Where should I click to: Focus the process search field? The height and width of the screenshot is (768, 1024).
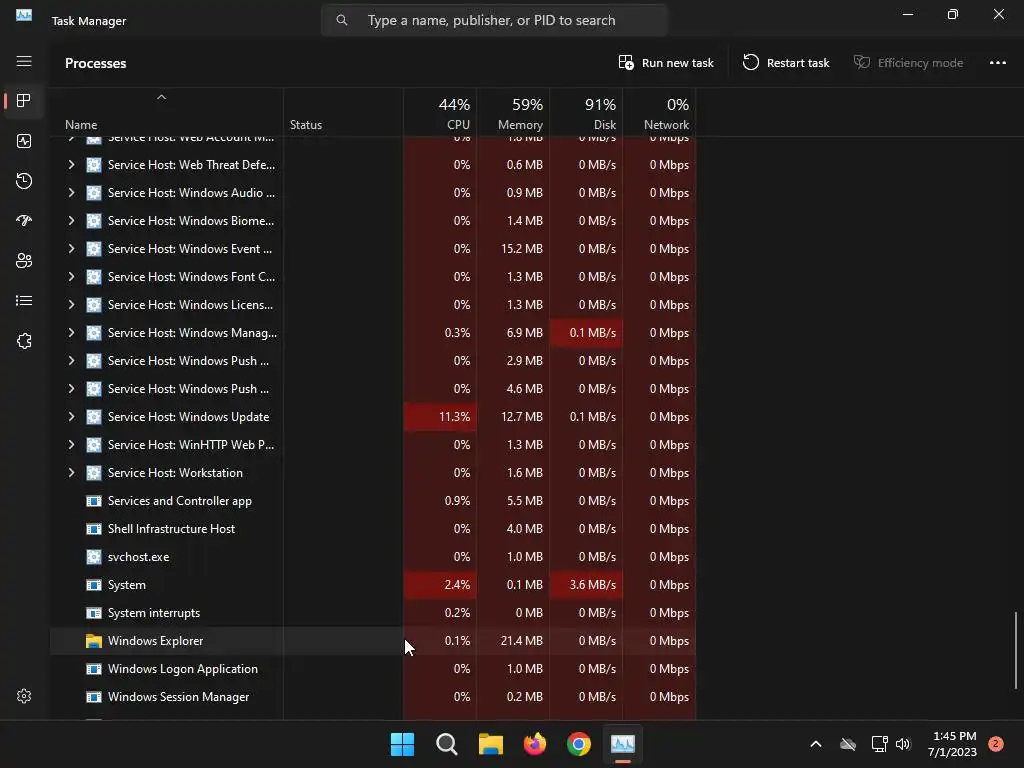pos(494,20)
